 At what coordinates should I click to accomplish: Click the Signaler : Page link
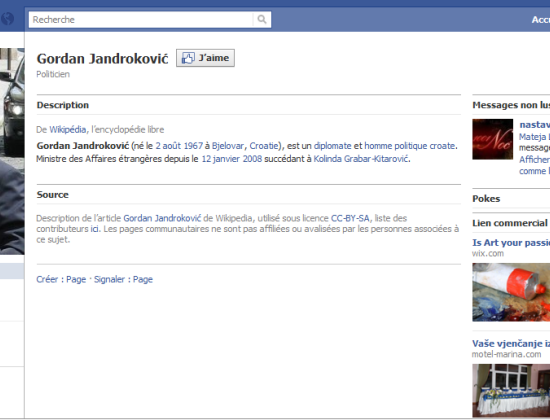(123, 279)
